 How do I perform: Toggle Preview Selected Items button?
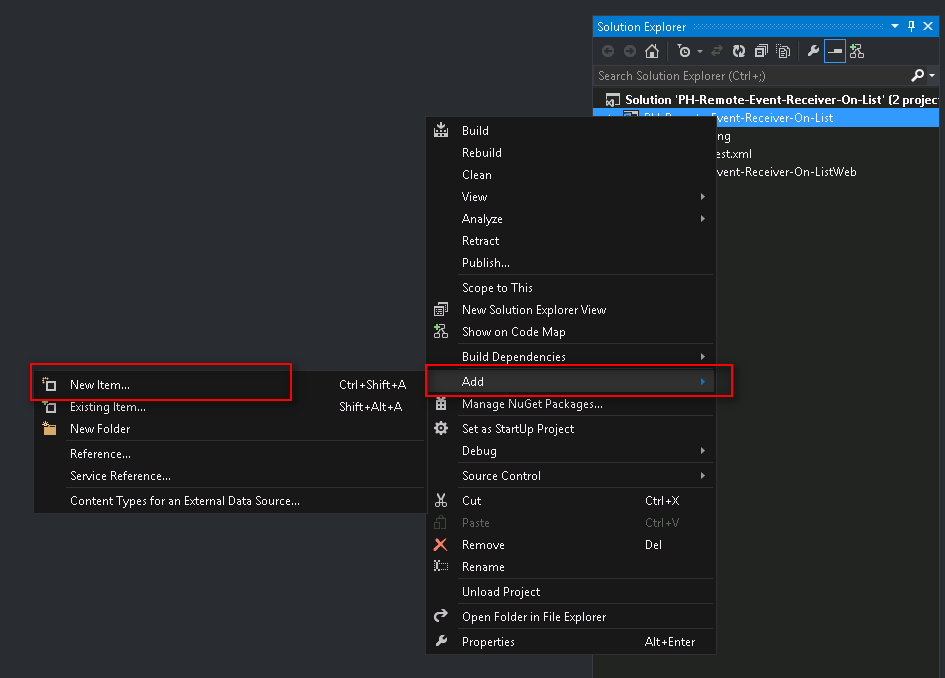[x=835, y=51]
